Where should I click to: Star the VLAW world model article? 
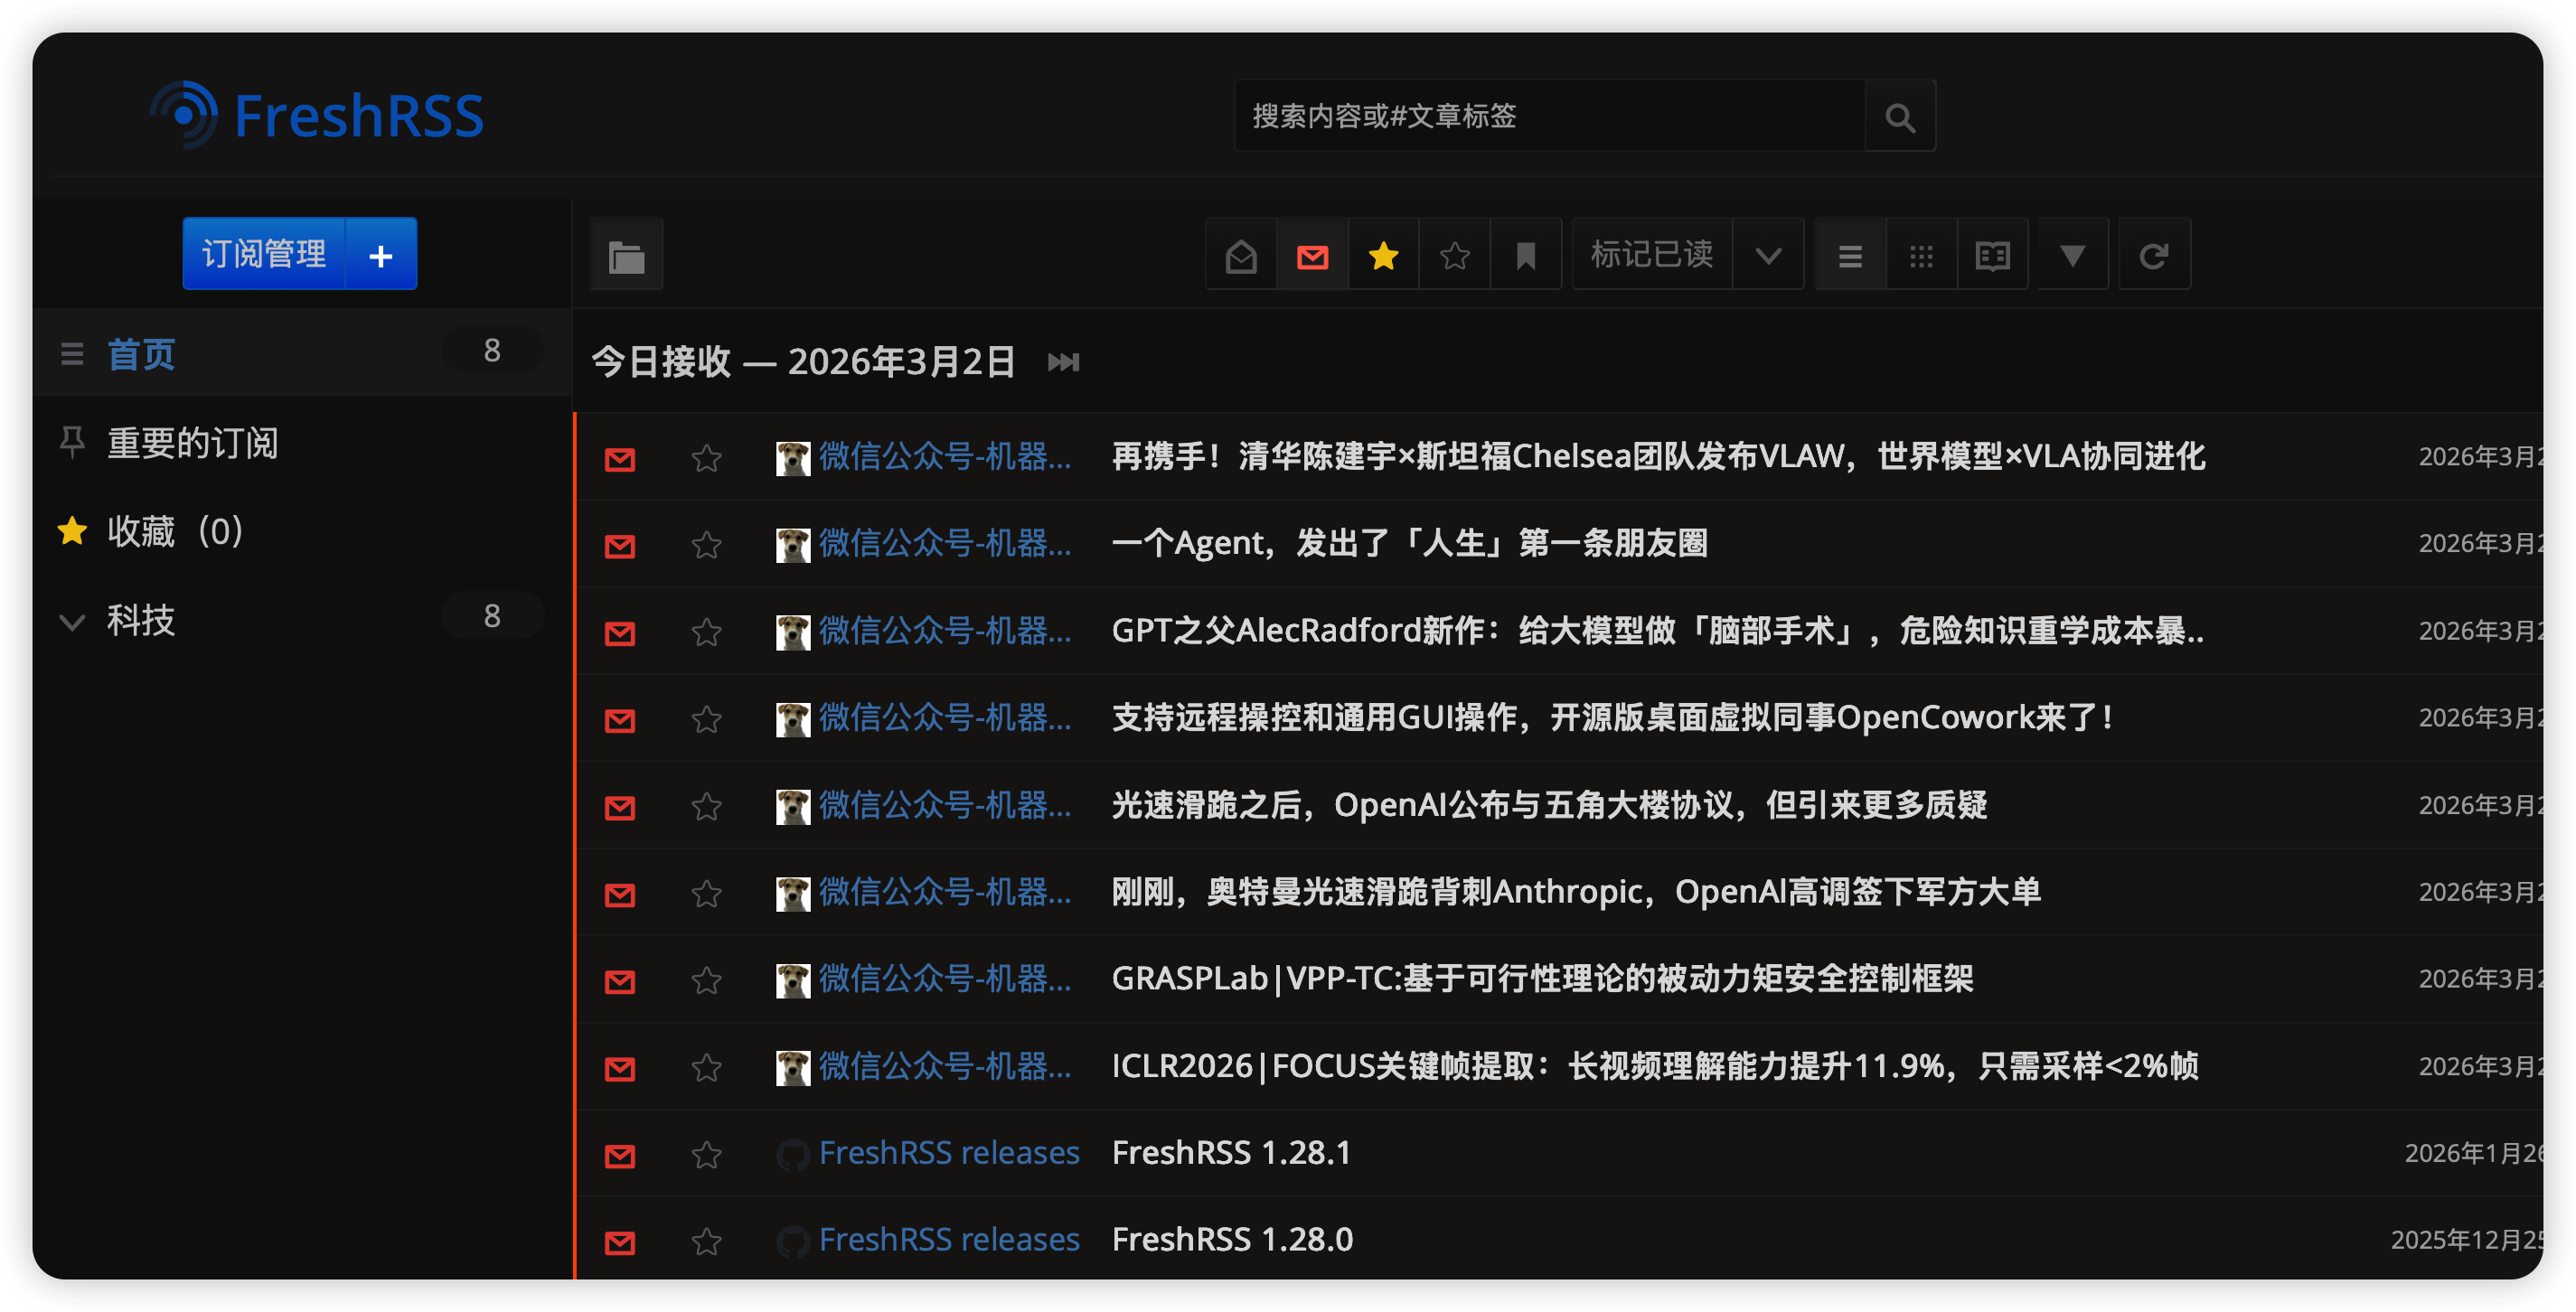[707, 458]
